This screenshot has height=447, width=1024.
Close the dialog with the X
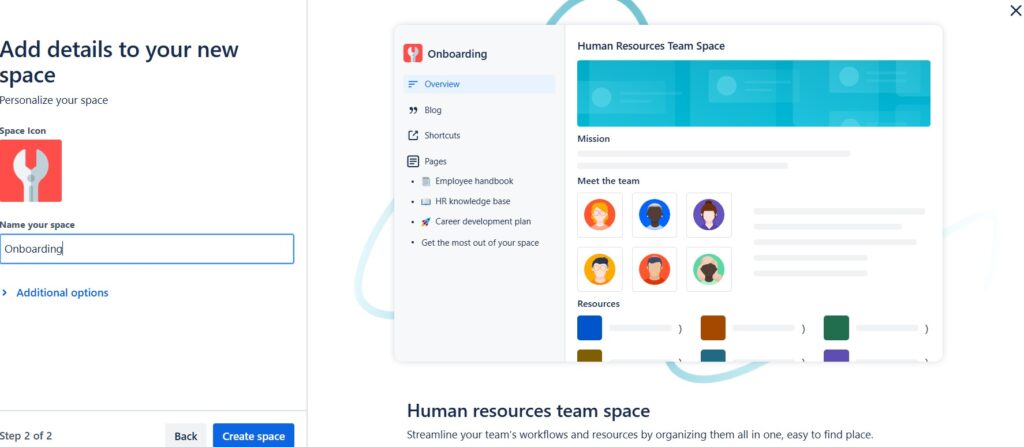tap(1016, 10)
